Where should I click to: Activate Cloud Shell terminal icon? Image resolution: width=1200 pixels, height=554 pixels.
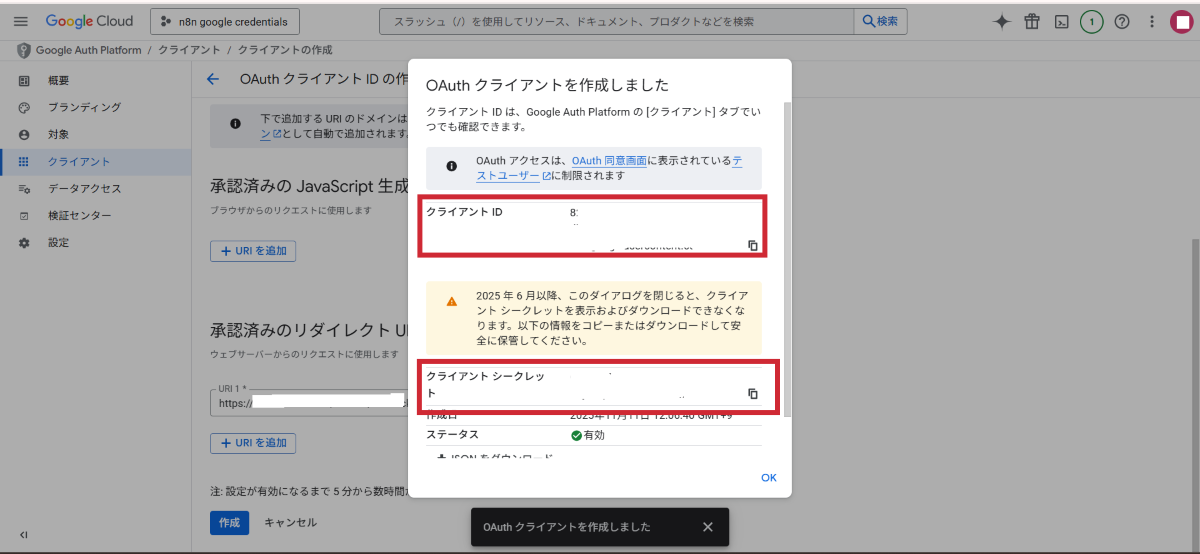pos(1062,21)
